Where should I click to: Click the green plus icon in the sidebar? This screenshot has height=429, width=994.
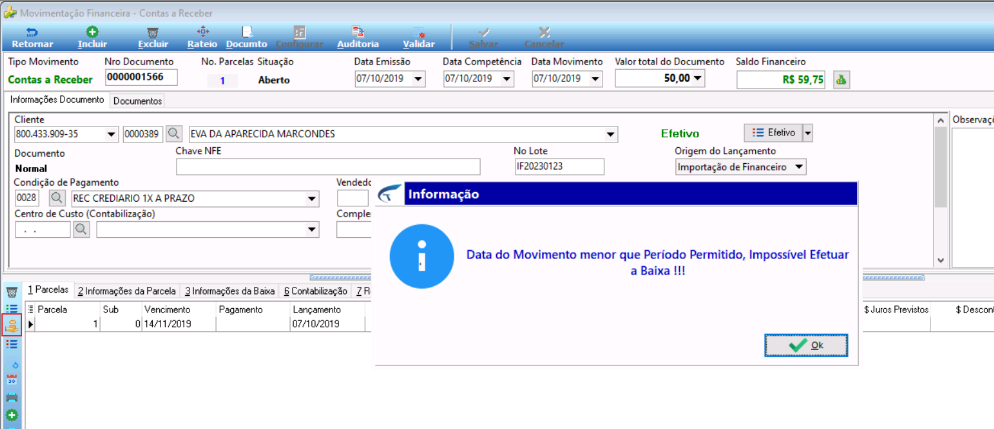(x=11, y=416)
